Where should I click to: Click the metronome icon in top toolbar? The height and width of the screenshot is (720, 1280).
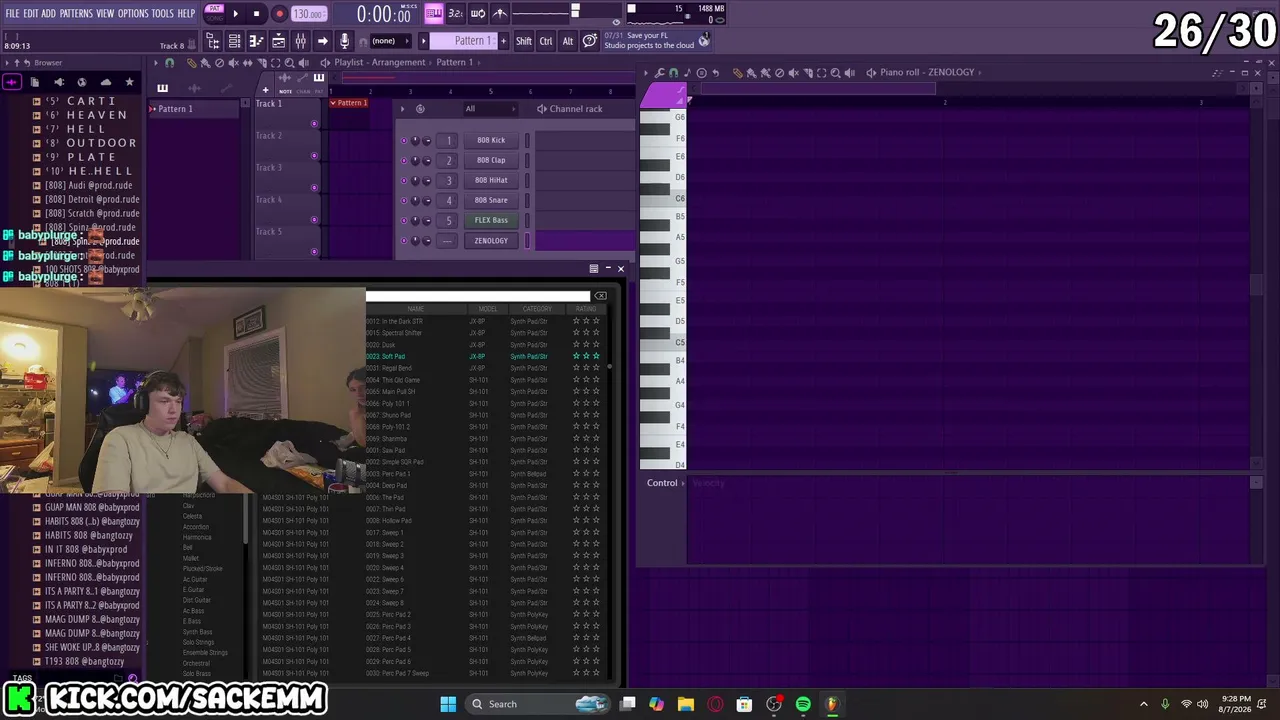500,13
